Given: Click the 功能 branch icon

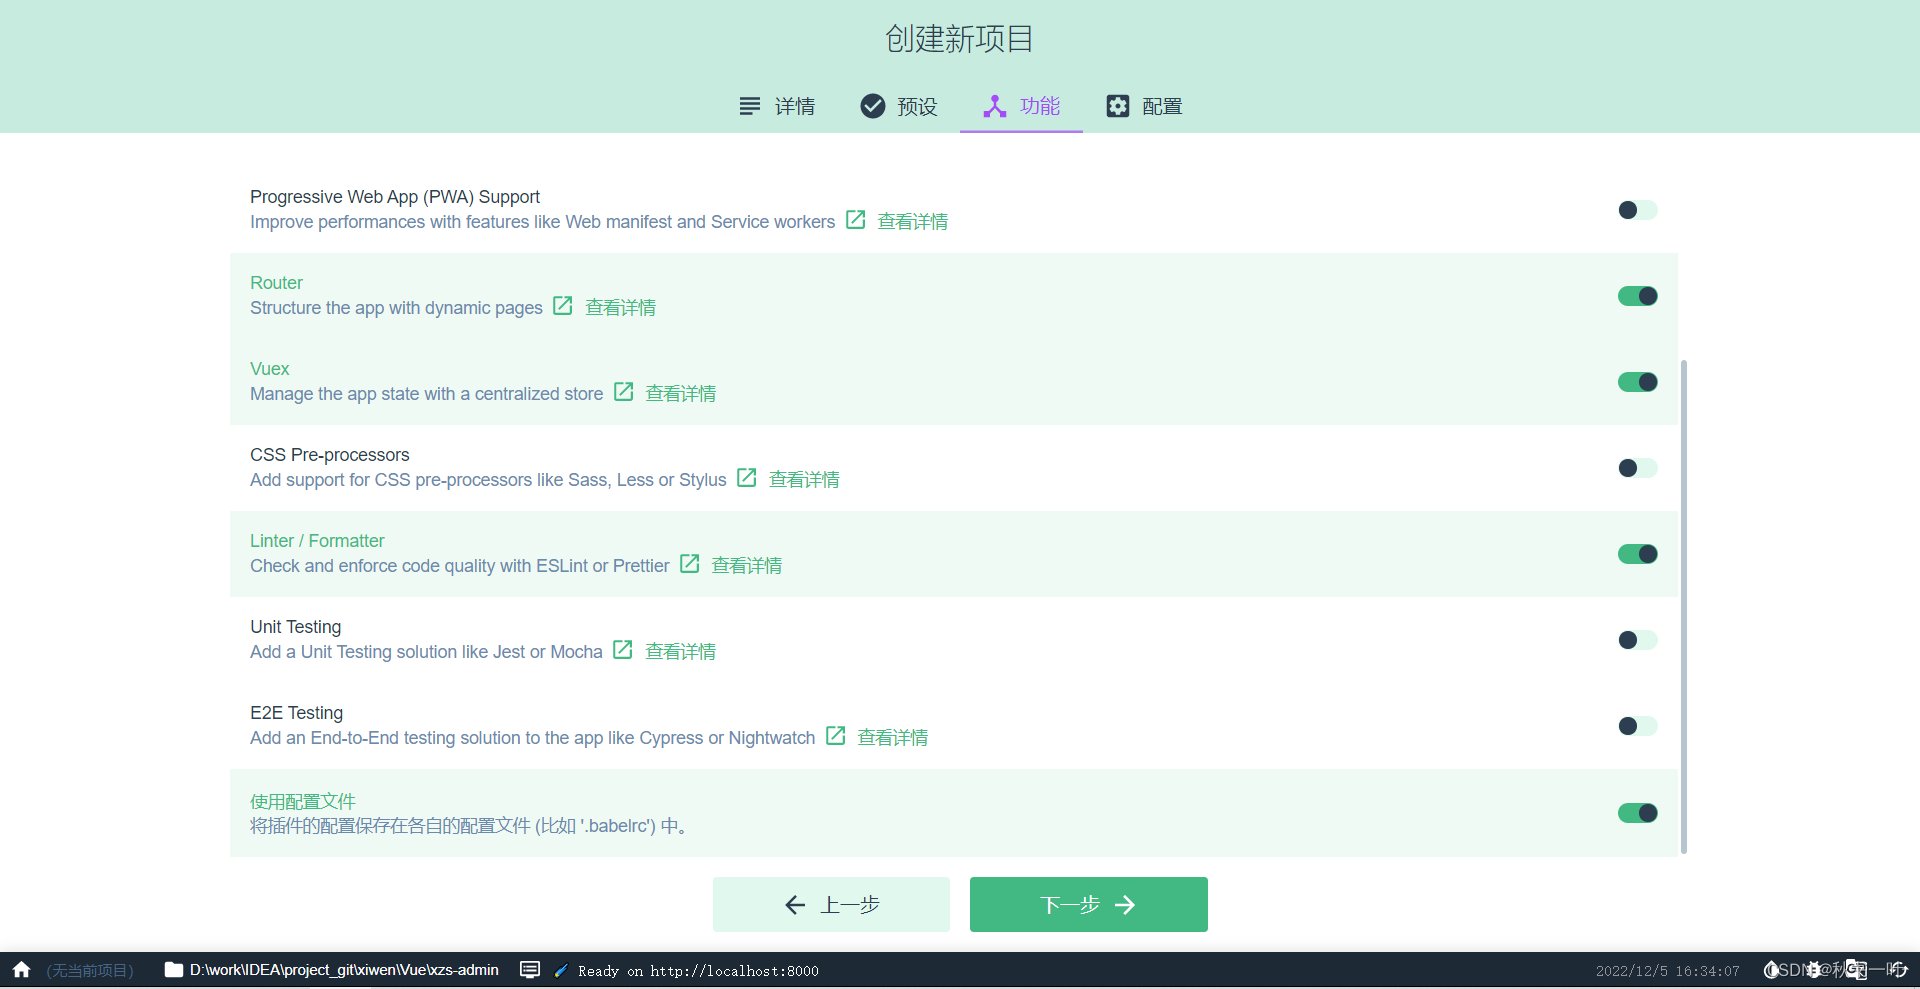Looking at the screenshot, I should (995, 106).
